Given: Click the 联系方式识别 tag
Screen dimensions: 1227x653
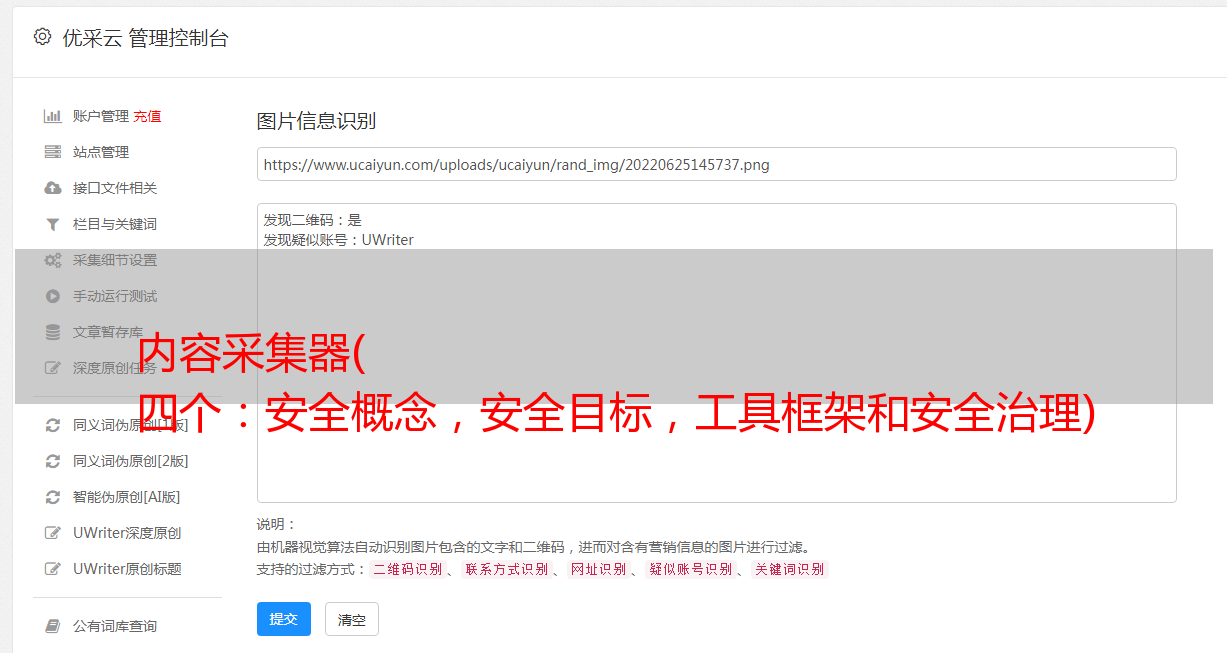Looking at the screenshot, I should pos(506,569).
